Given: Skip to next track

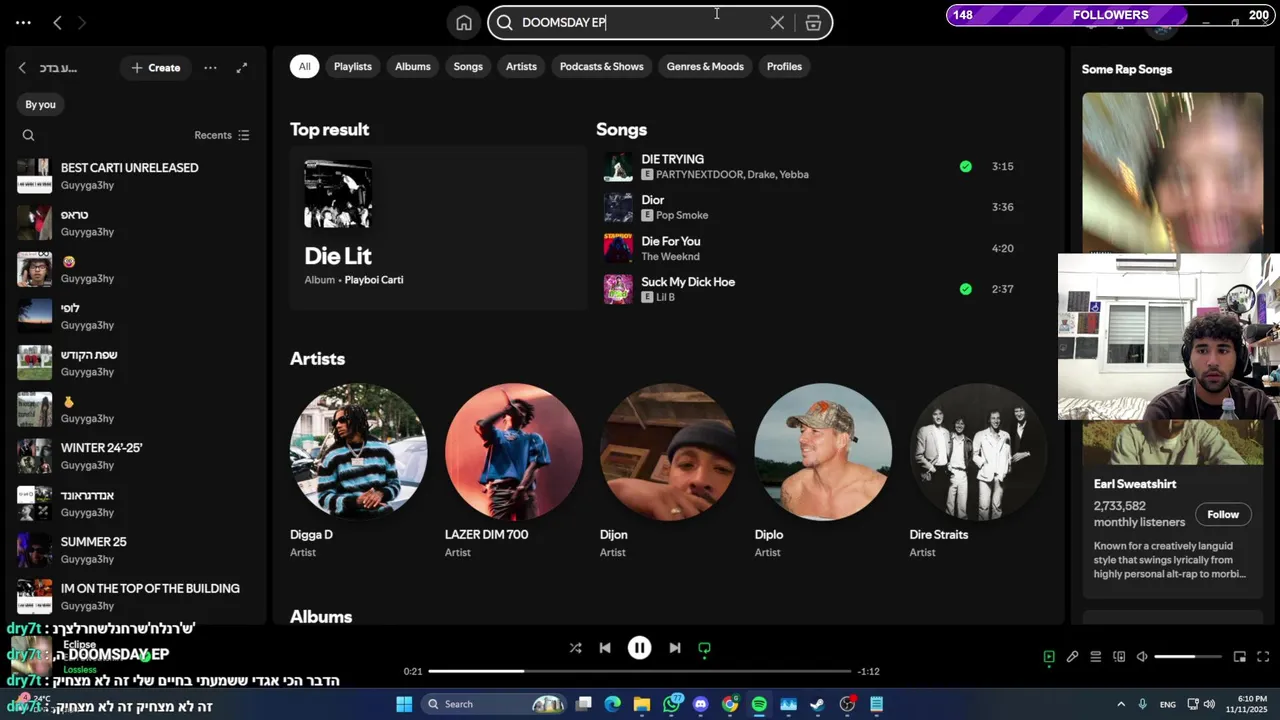Looking at the screenshot, I should click(x=675, y=648).
